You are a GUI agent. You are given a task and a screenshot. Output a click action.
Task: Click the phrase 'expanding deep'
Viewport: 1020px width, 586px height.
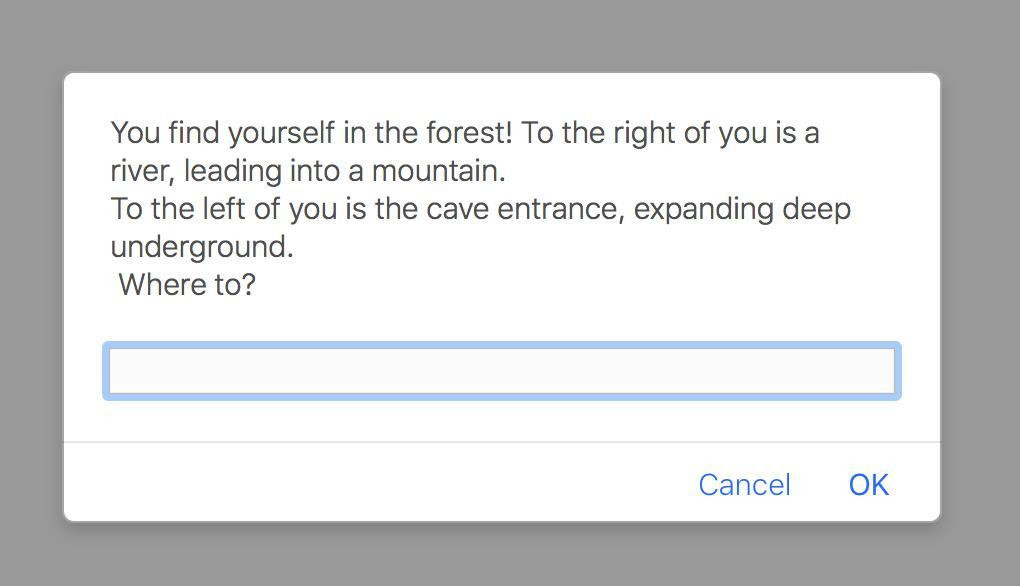[742, 210]
